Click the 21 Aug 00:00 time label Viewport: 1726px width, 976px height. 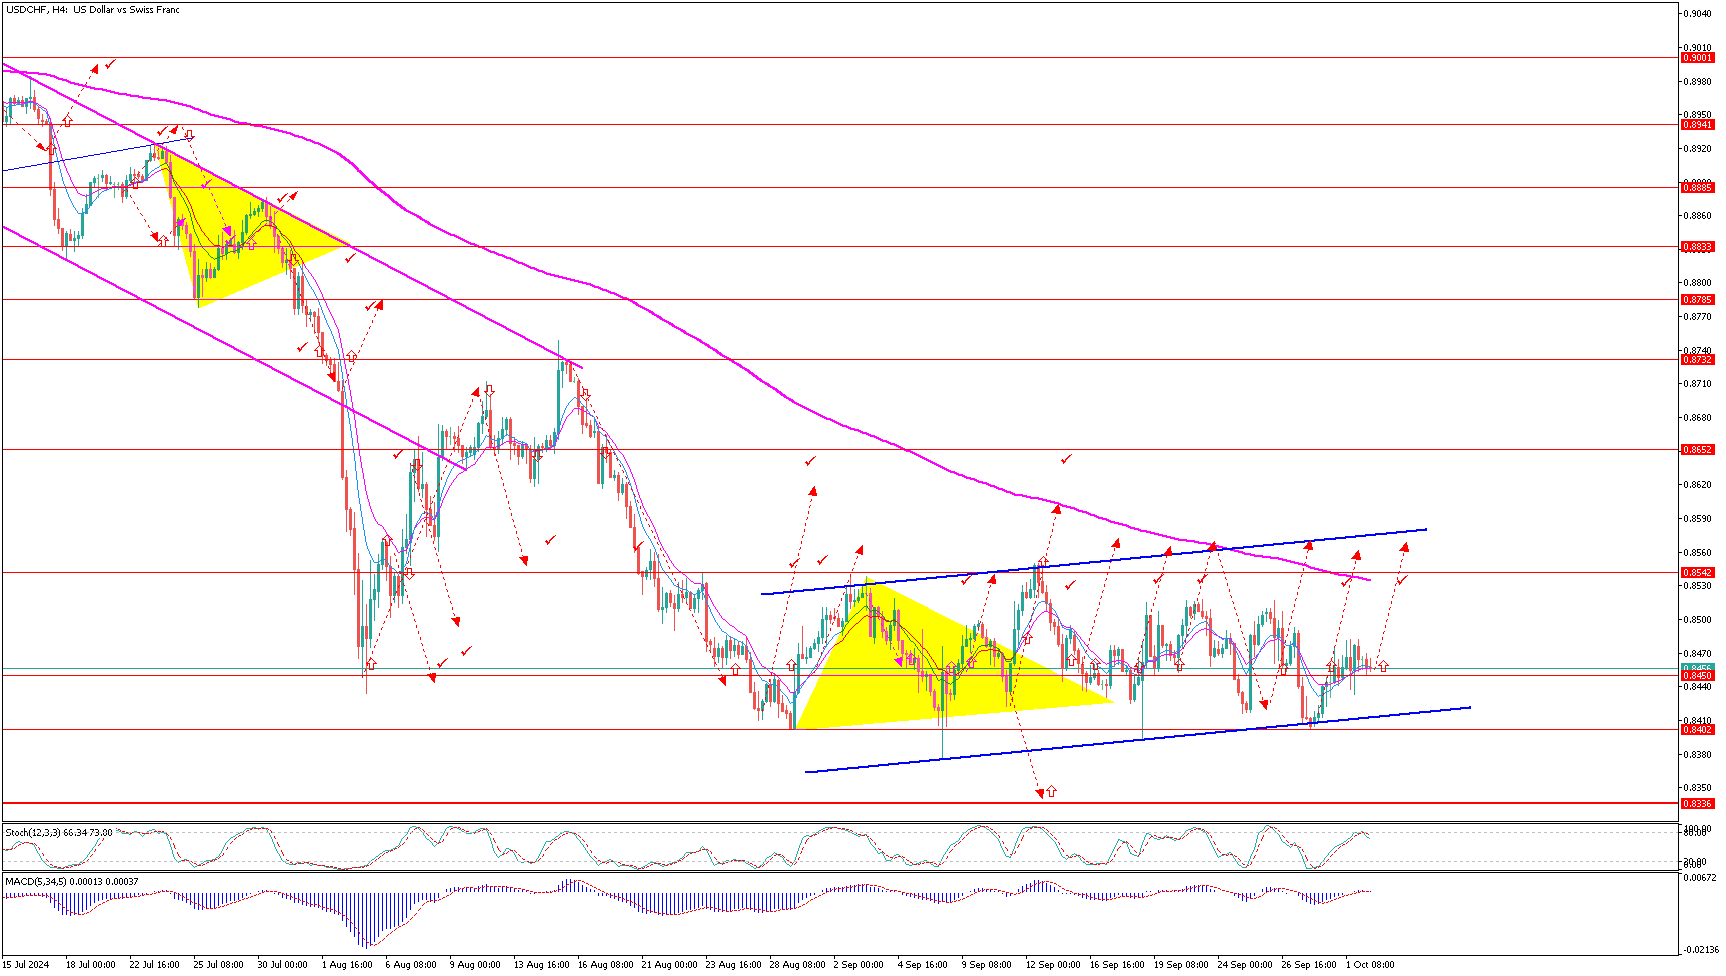click(669, 965)
